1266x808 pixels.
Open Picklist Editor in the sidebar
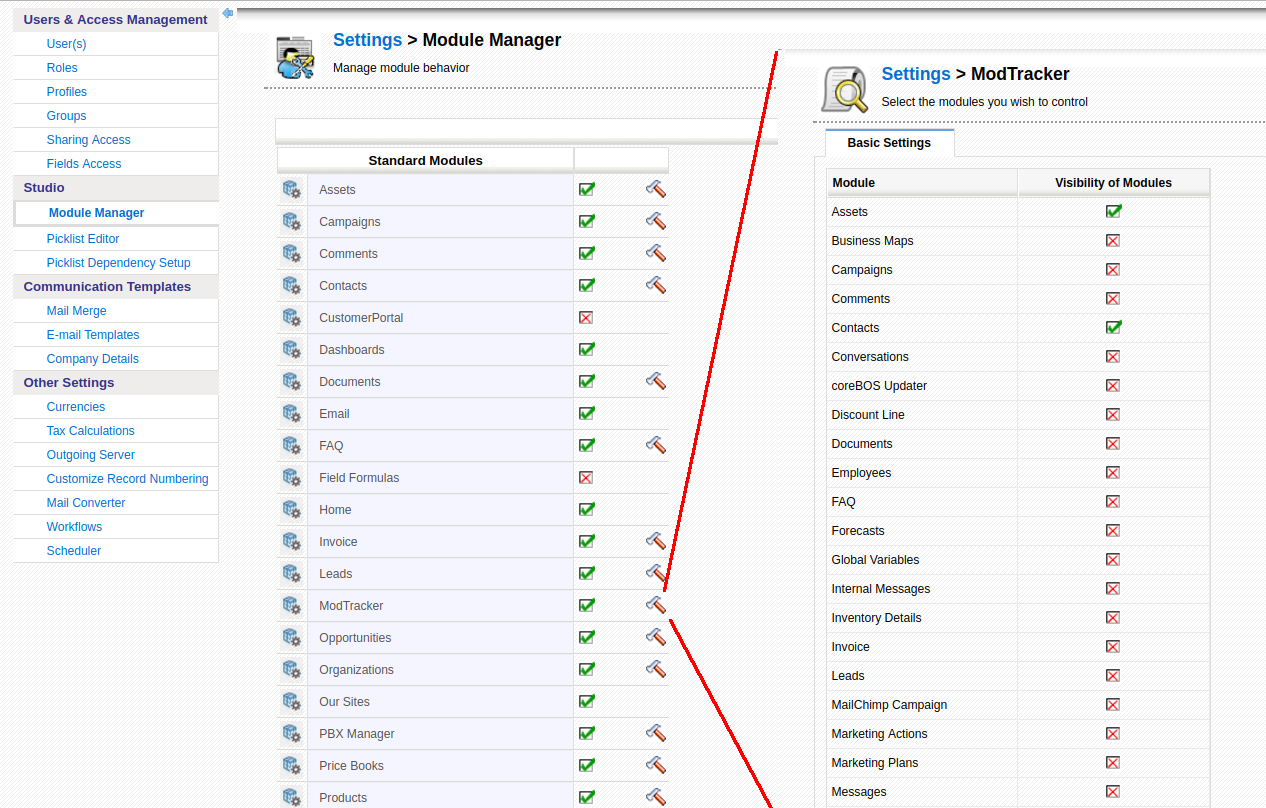tap(83, 239)
